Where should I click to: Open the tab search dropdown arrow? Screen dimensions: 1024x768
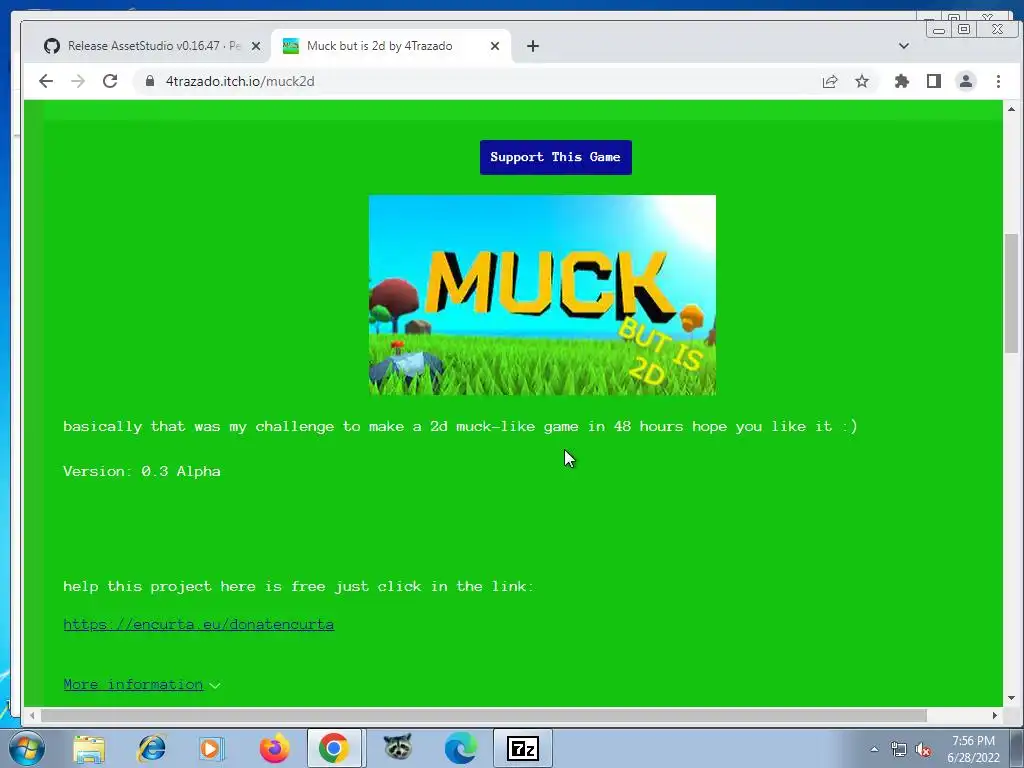(904, 46)
